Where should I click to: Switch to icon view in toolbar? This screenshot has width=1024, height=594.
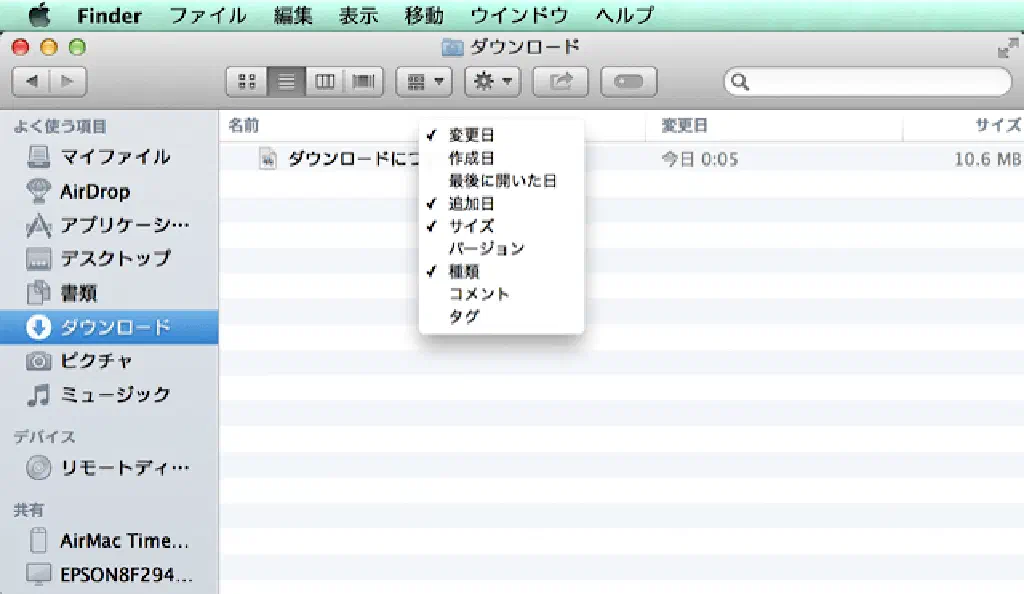247,82
